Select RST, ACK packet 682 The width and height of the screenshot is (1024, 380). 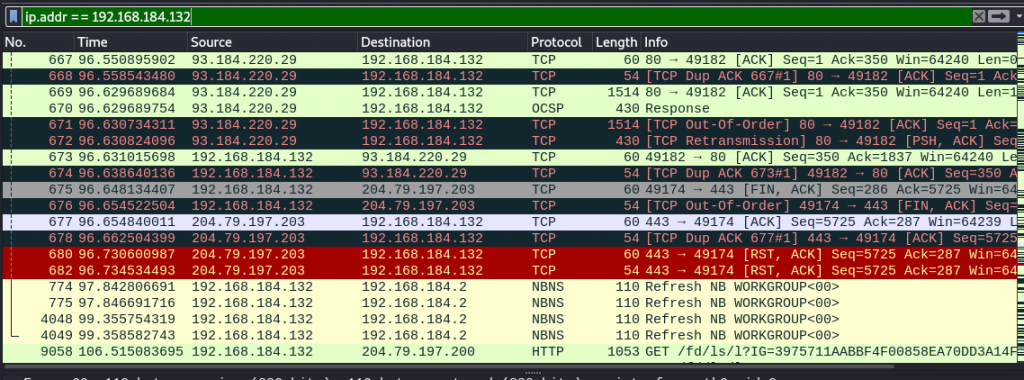click(509, 271)
